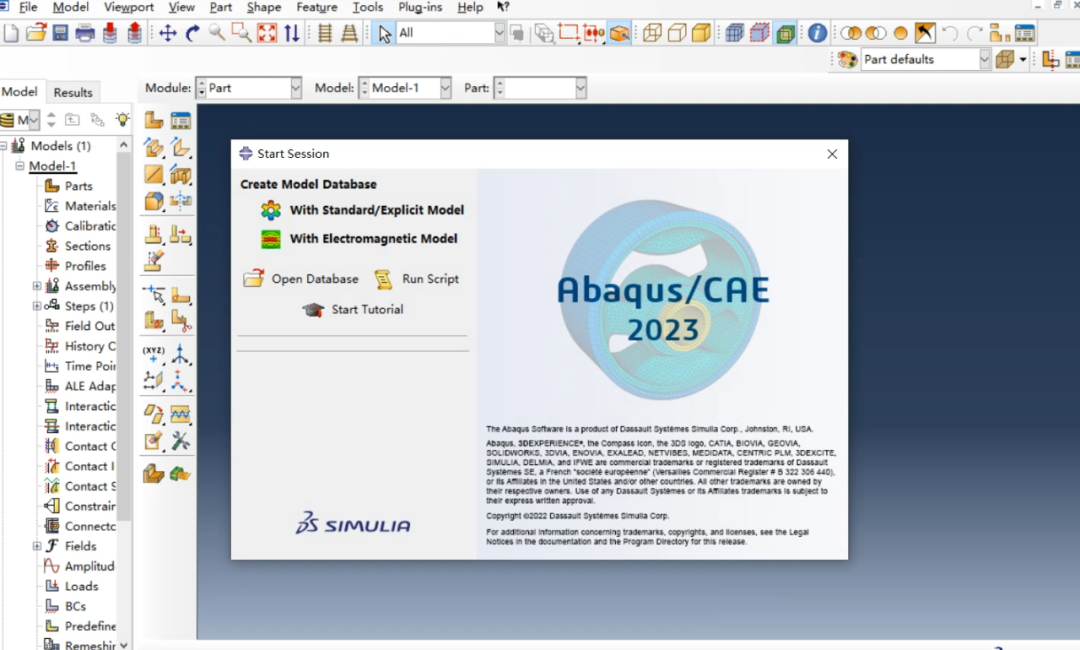Switch to the Results tab
The width and height of the screenshot is (1080, 650).
(73, 92)
